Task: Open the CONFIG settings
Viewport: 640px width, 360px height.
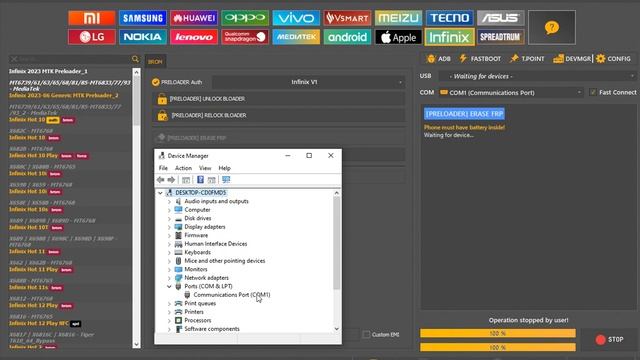Action: pos(613,59)
